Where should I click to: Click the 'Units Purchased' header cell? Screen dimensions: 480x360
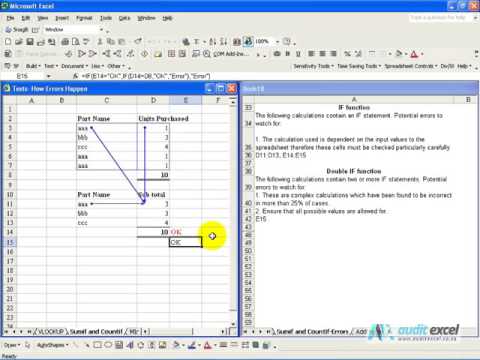point(163,119)
